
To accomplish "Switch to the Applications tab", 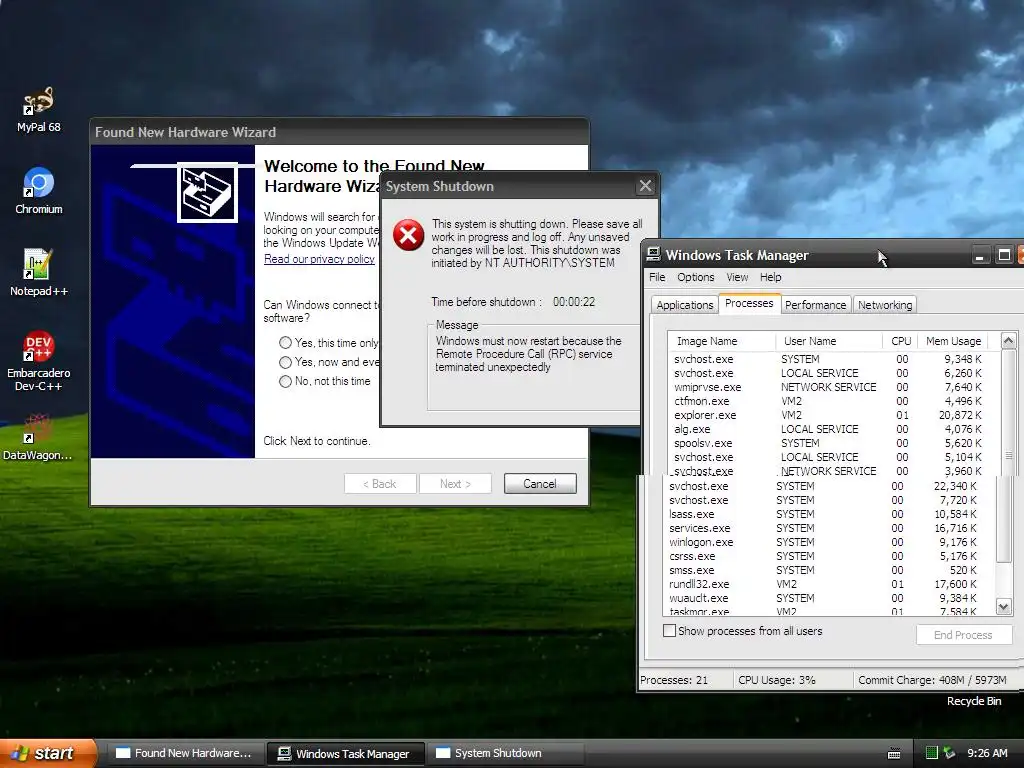I will pyautogui.click(x=684, y=305).
